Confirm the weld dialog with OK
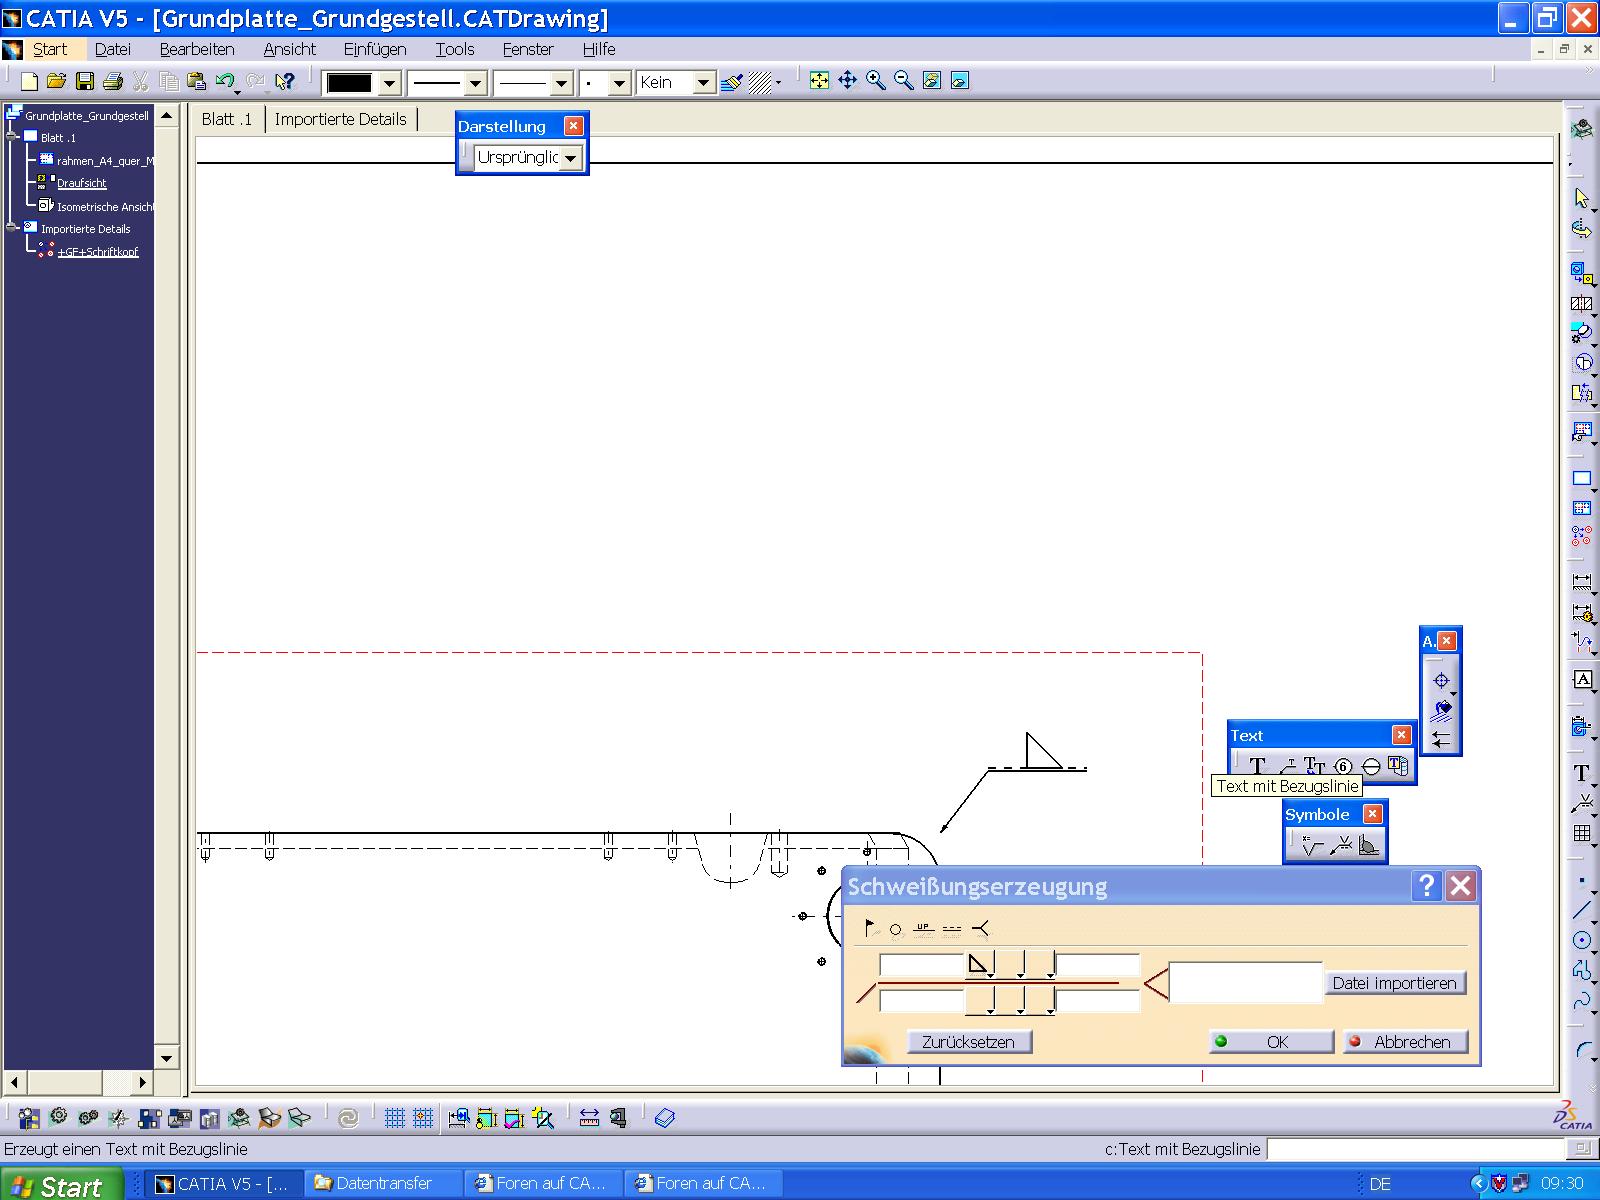 [x=1271, y=1042]
